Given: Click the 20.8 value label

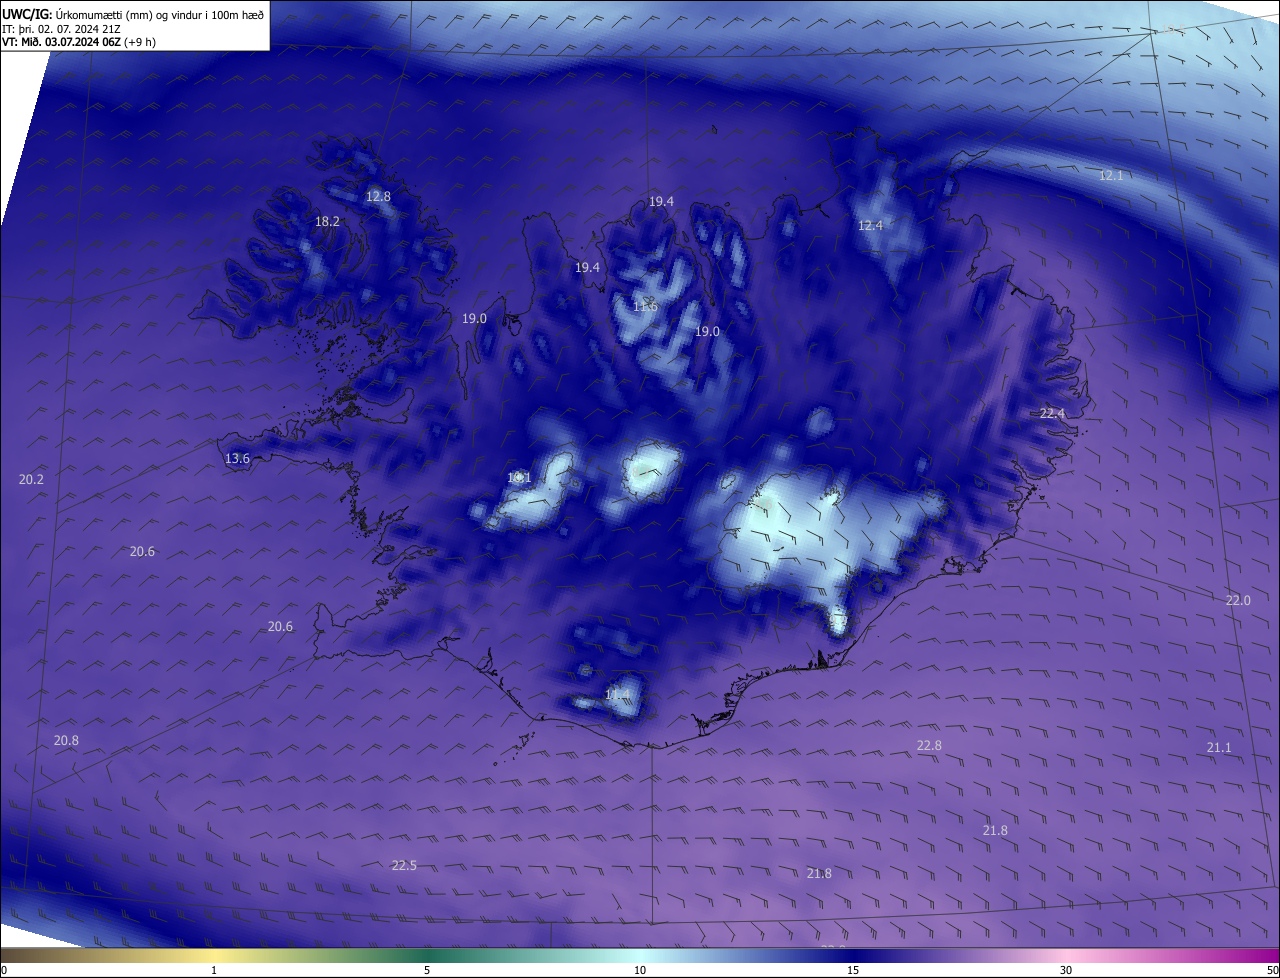Looking at the screenshot, I should click(66, 740).
